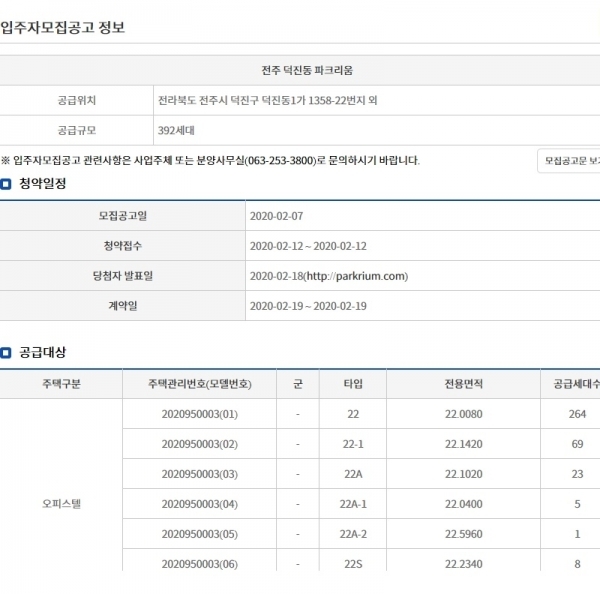The width and height of the screenshot is (600, 594).
Task: Click area value 22.0400
Action: pos(463,504)
